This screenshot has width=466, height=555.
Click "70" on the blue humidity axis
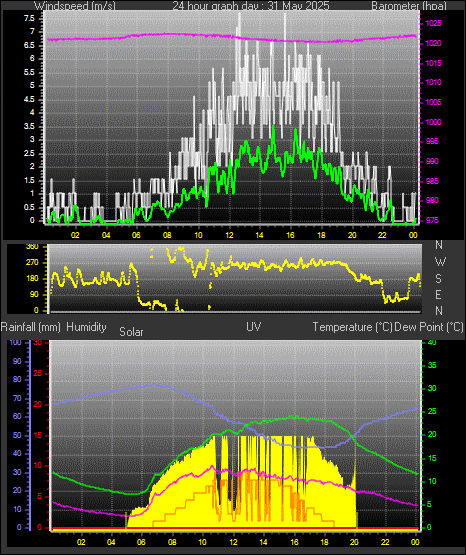[x=17, y=398]
